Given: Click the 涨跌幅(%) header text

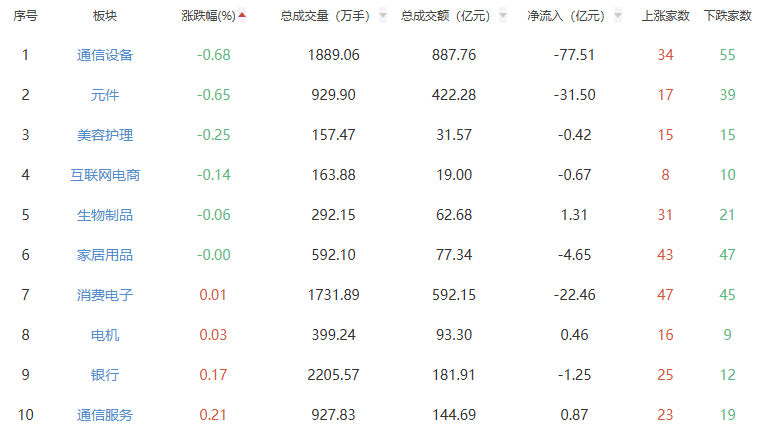Looking at the screenshot, I should [x=208, y=16].
